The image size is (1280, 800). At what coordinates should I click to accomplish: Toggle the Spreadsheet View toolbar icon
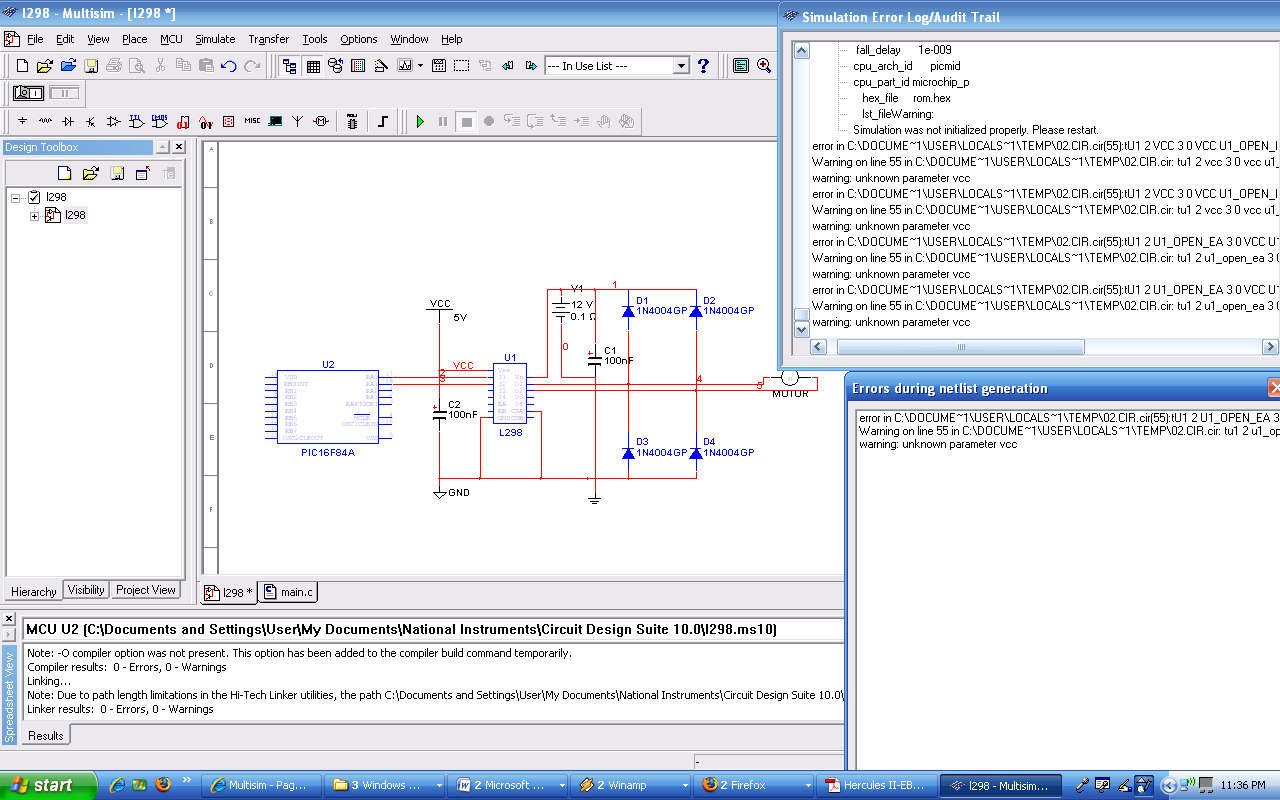pyautogui.click(x=313, y=66)
